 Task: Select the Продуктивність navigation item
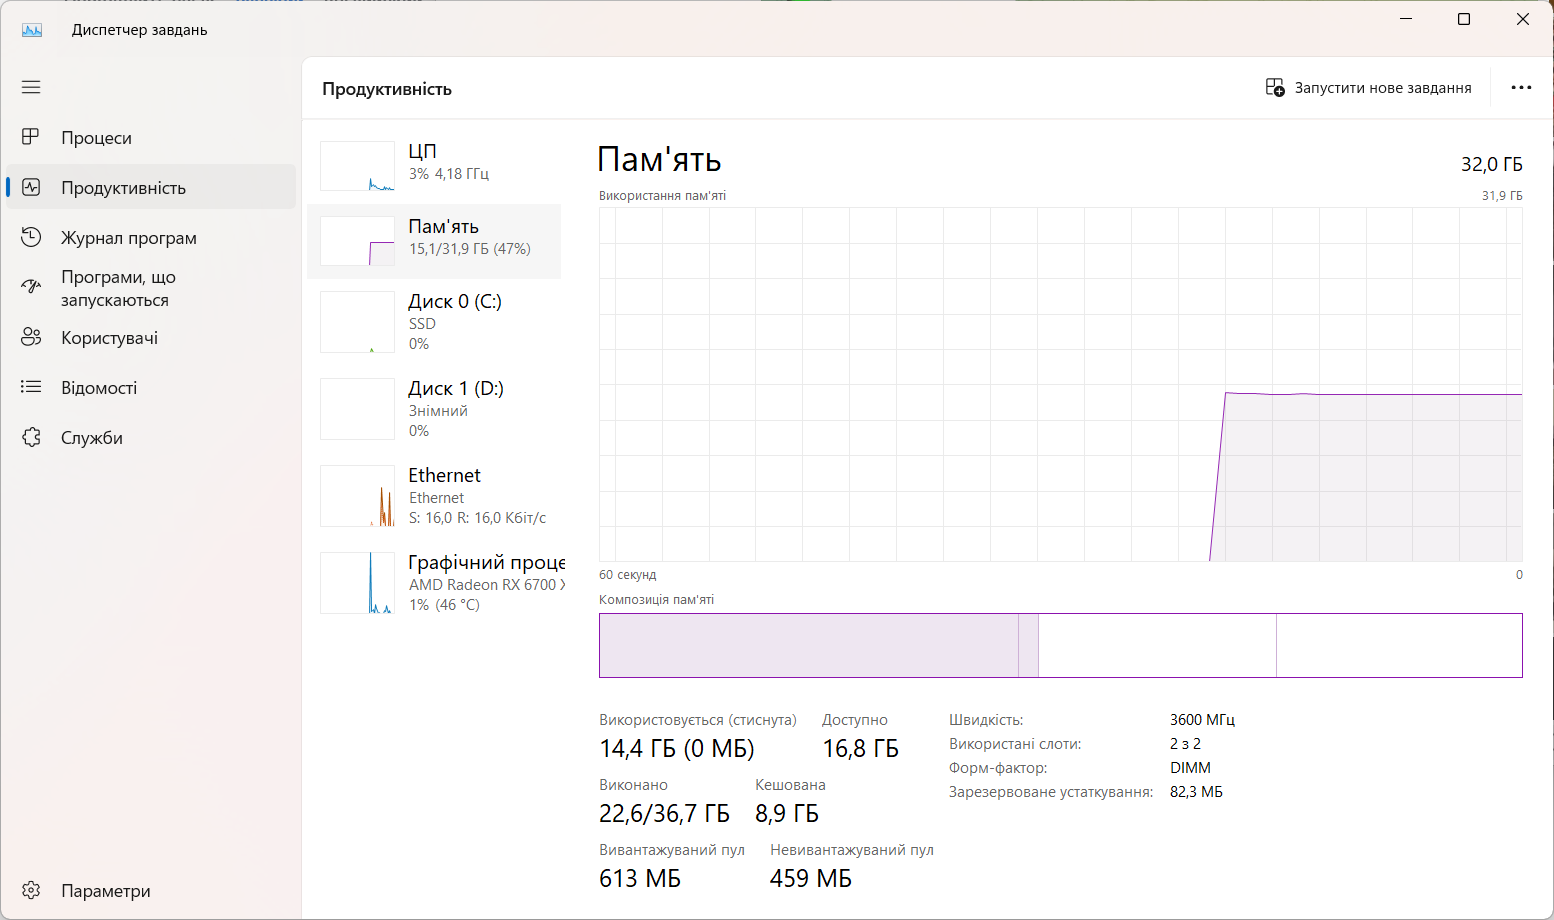151,188
